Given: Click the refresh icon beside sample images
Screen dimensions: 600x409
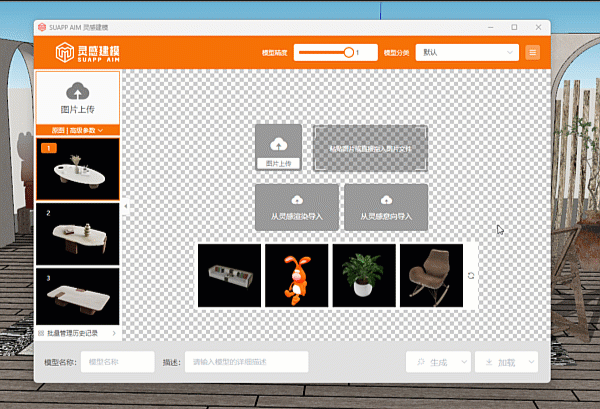Looking at the screenshot, I should pyautogui.click(x=471, y=276).
